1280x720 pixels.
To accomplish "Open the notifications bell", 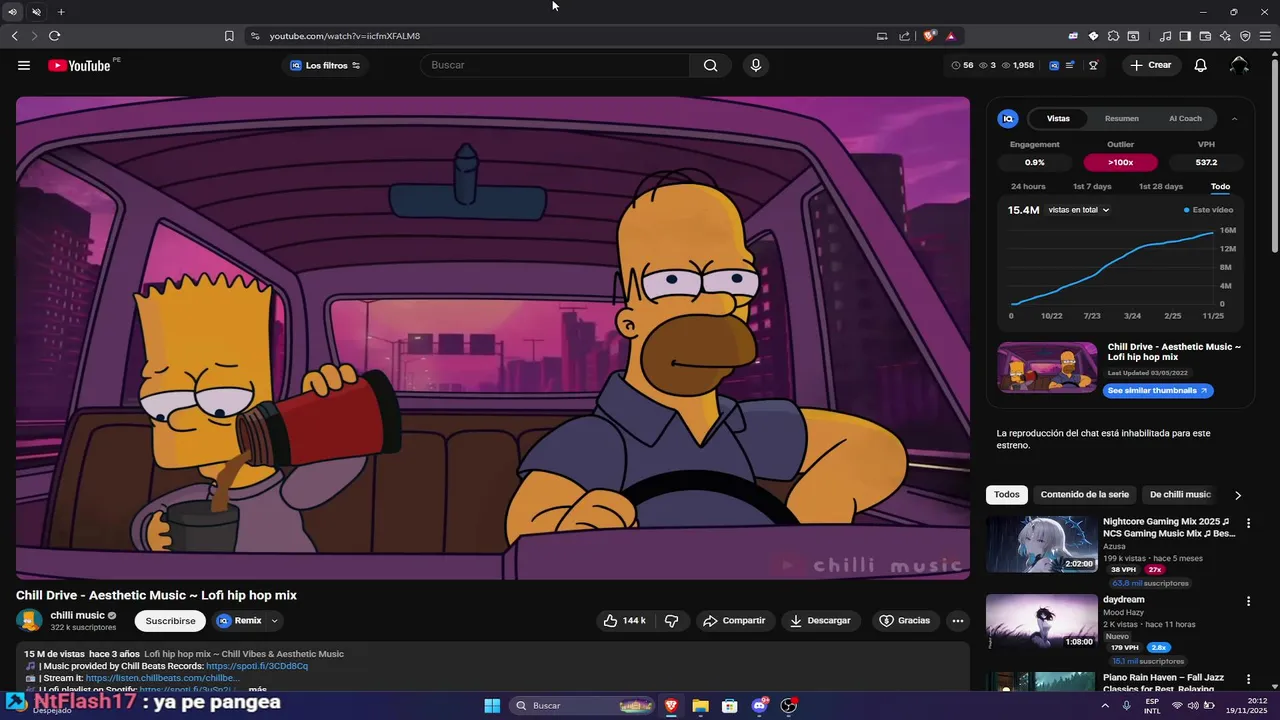I will (1200, 65).
